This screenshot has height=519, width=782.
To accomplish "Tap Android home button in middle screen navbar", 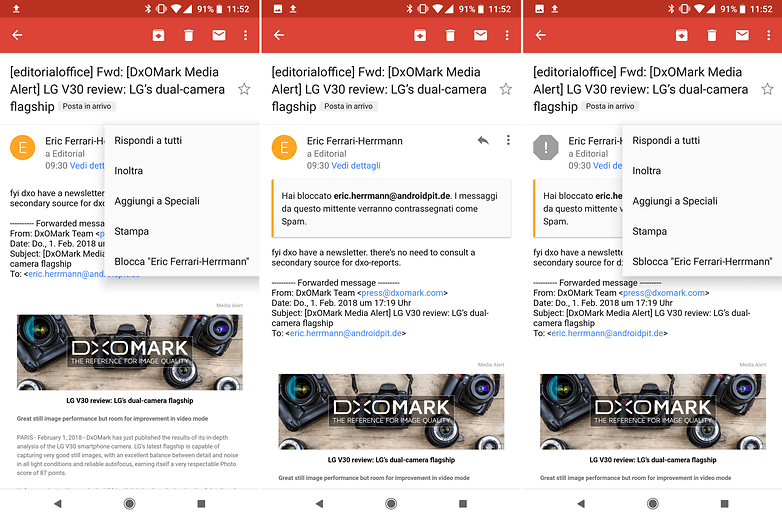I will pyautogui.click(x=391, y=504).
